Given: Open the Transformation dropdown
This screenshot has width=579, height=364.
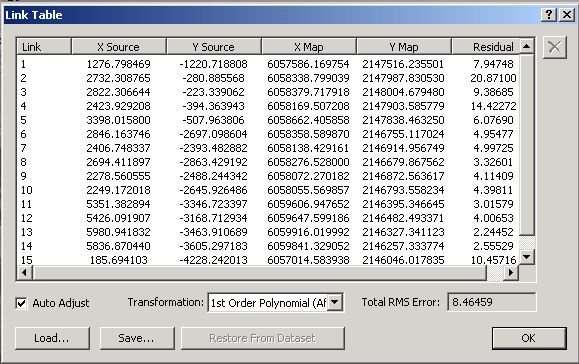Looking at the screenshot, I should (335, 302).
